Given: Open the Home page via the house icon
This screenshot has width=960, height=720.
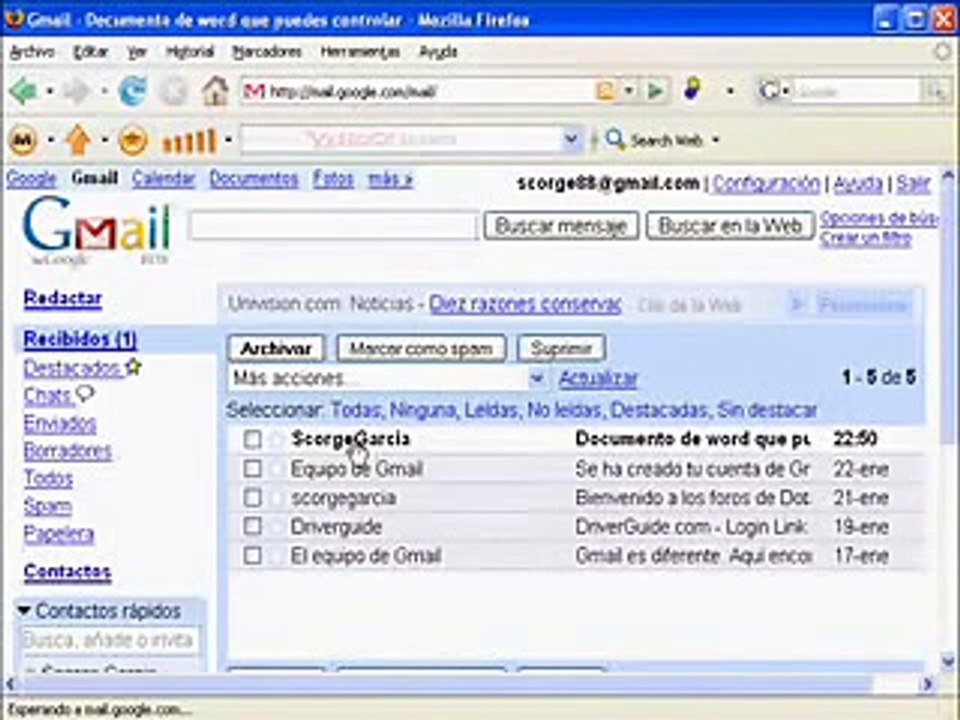Looking at the screenshot, I should [215, 91].
